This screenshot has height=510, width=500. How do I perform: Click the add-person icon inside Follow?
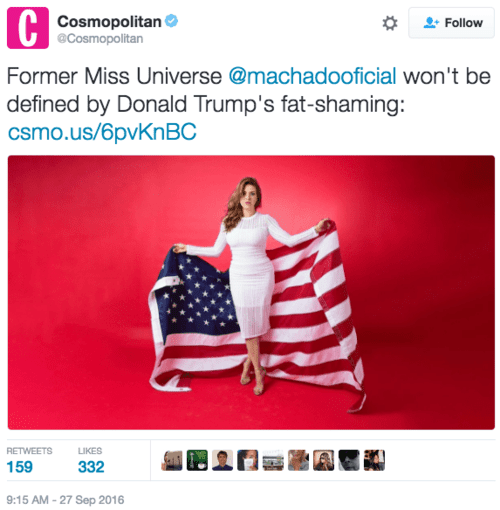click(x=431, y=23)
